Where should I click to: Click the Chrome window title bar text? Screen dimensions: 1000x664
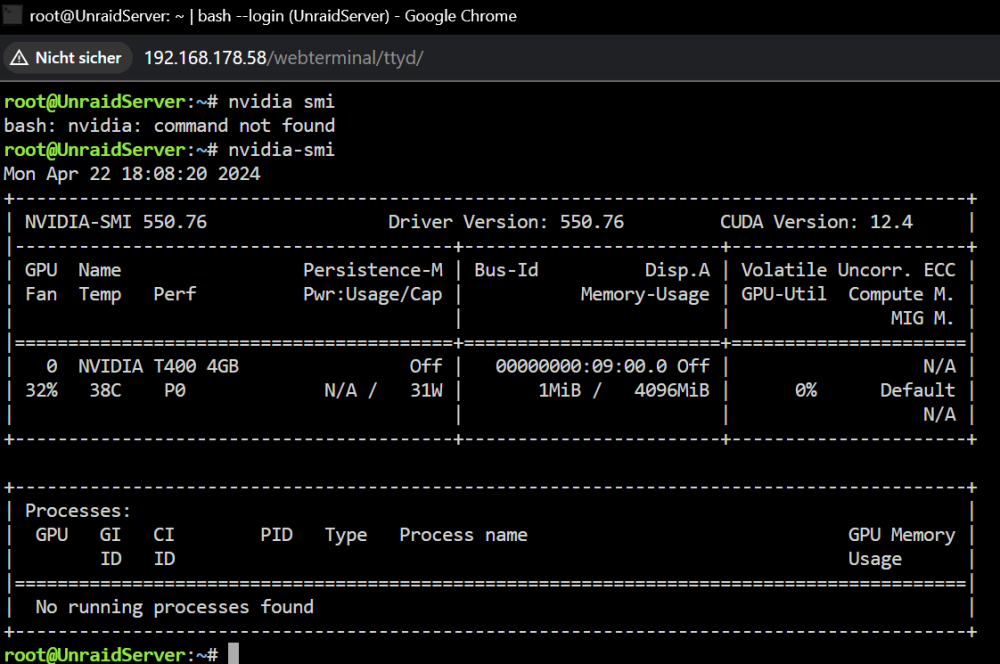point(273,16)
